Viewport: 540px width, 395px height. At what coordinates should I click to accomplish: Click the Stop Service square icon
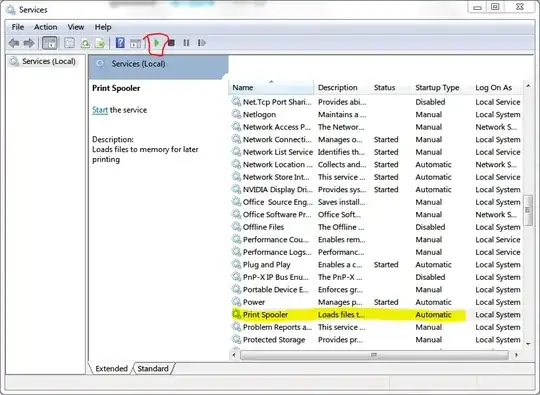coord(172,43)
